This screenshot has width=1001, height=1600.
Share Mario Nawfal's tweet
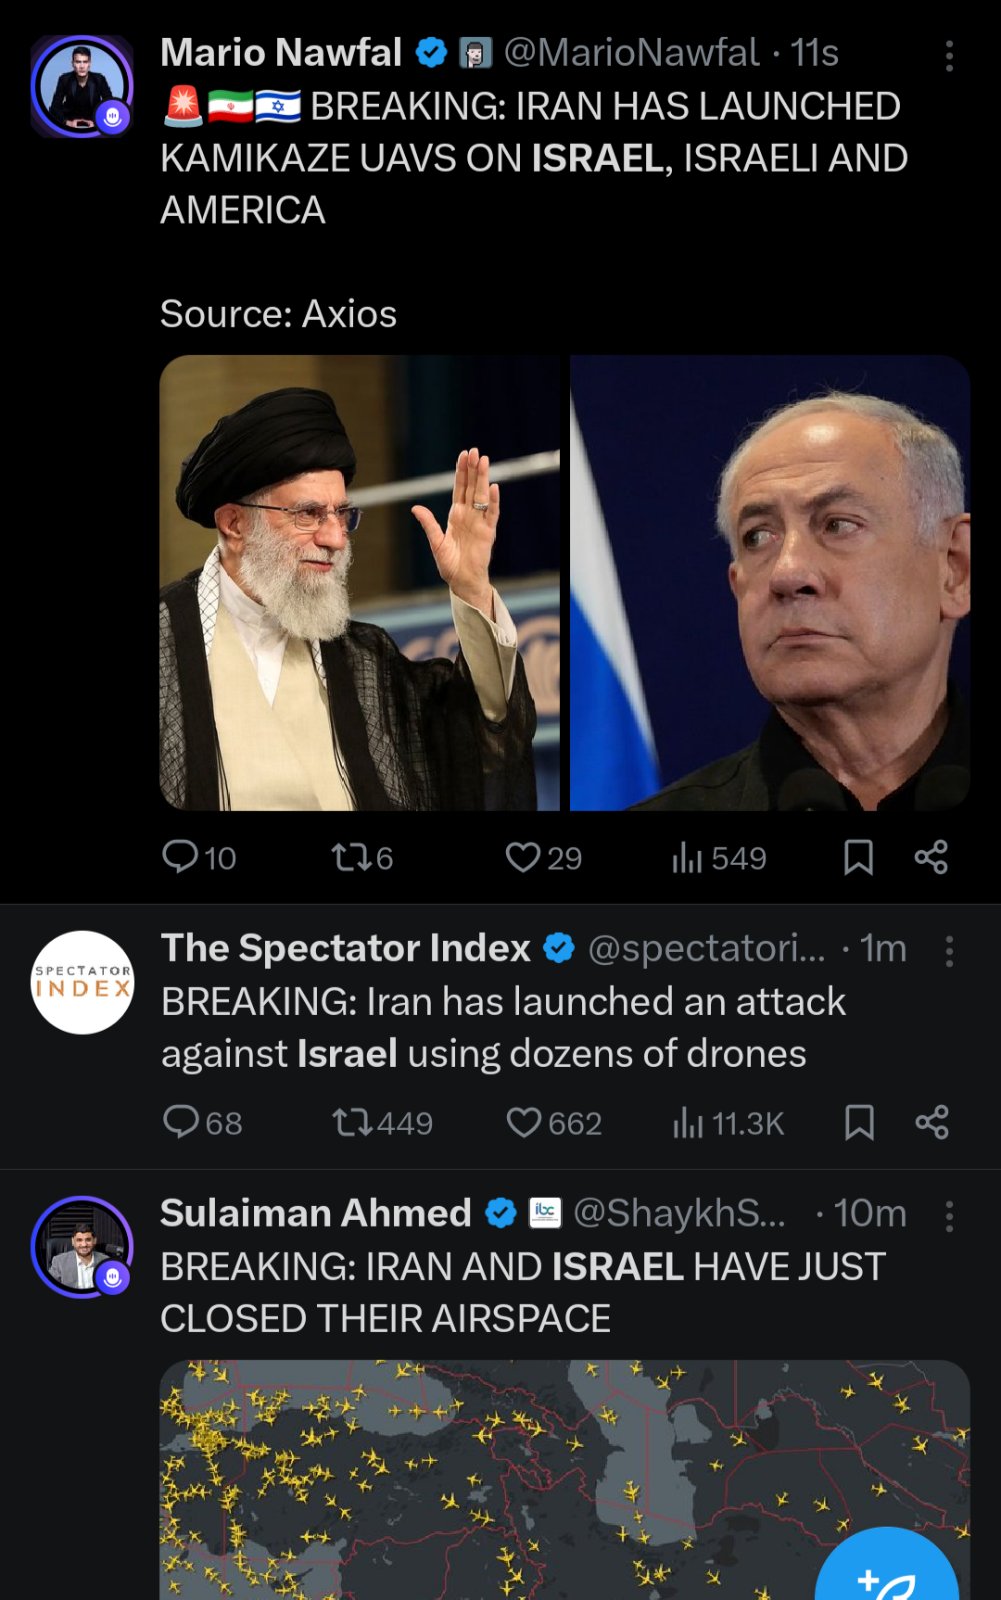[x=931, y=857]
